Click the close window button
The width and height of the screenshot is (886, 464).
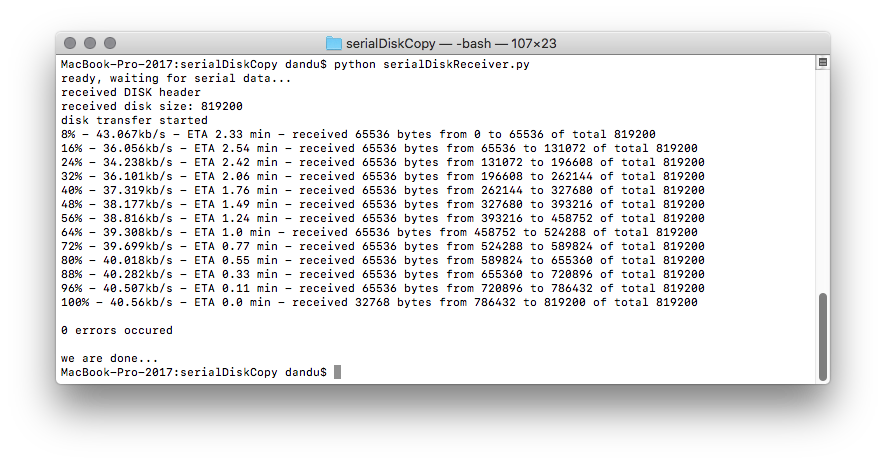point(70,43)
